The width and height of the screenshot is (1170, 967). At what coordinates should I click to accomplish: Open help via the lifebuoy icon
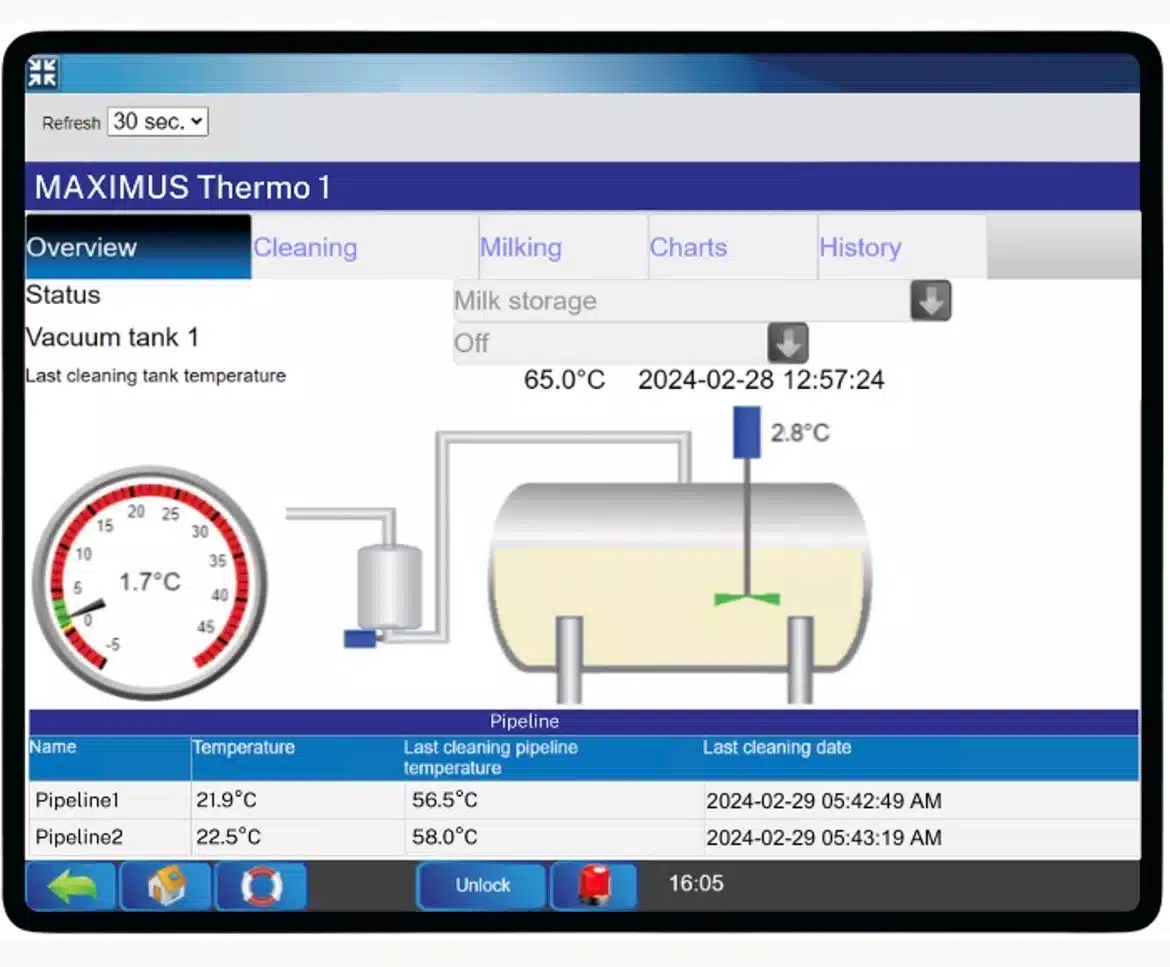259,884
